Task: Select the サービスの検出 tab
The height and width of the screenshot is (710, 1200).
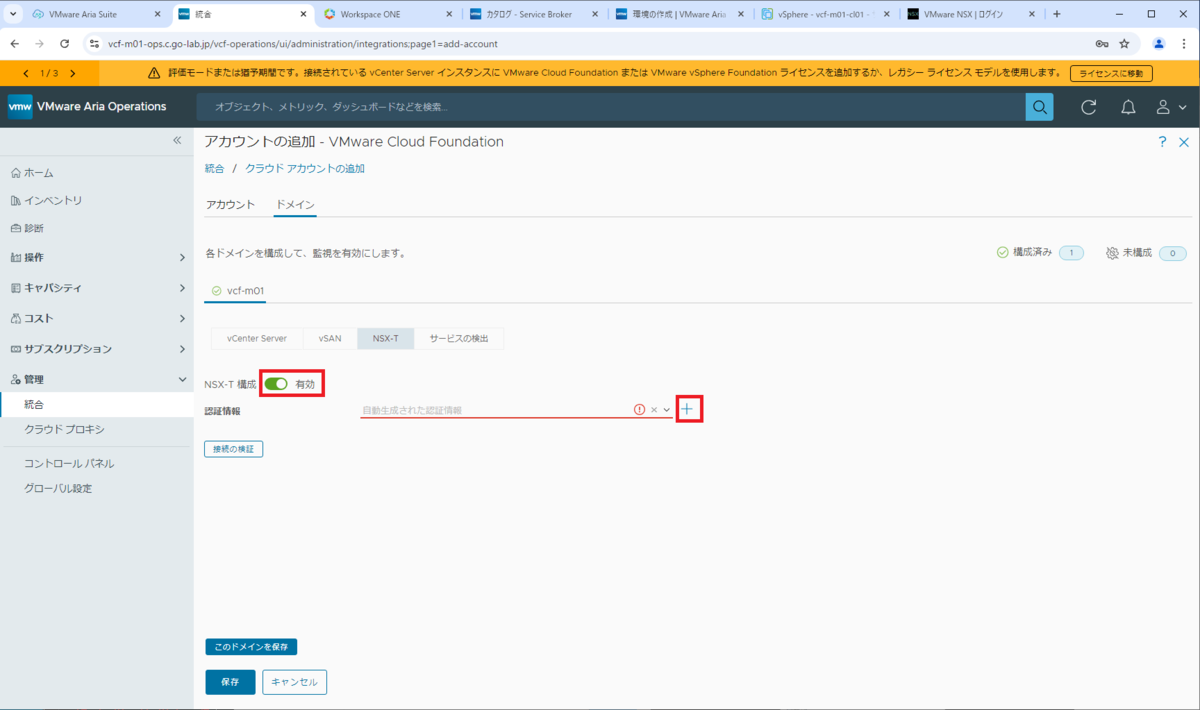Action: point(459,338)
